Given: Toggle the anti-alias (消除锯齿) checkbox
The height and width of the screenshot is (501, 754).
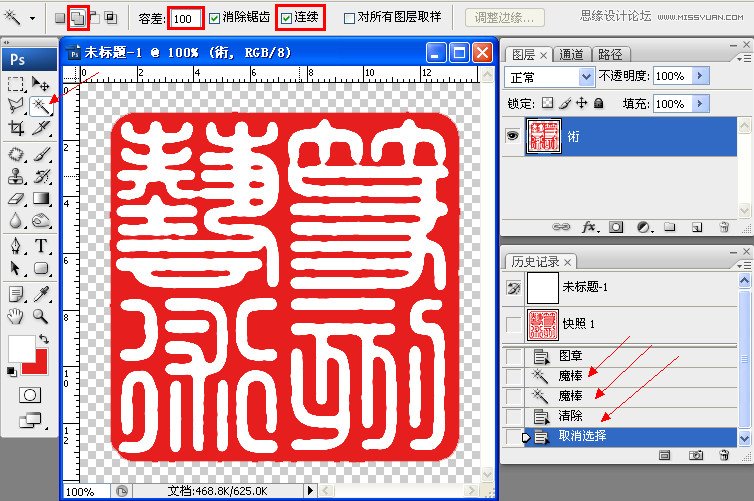Looking at the screenshot, I should click(214, 18).
